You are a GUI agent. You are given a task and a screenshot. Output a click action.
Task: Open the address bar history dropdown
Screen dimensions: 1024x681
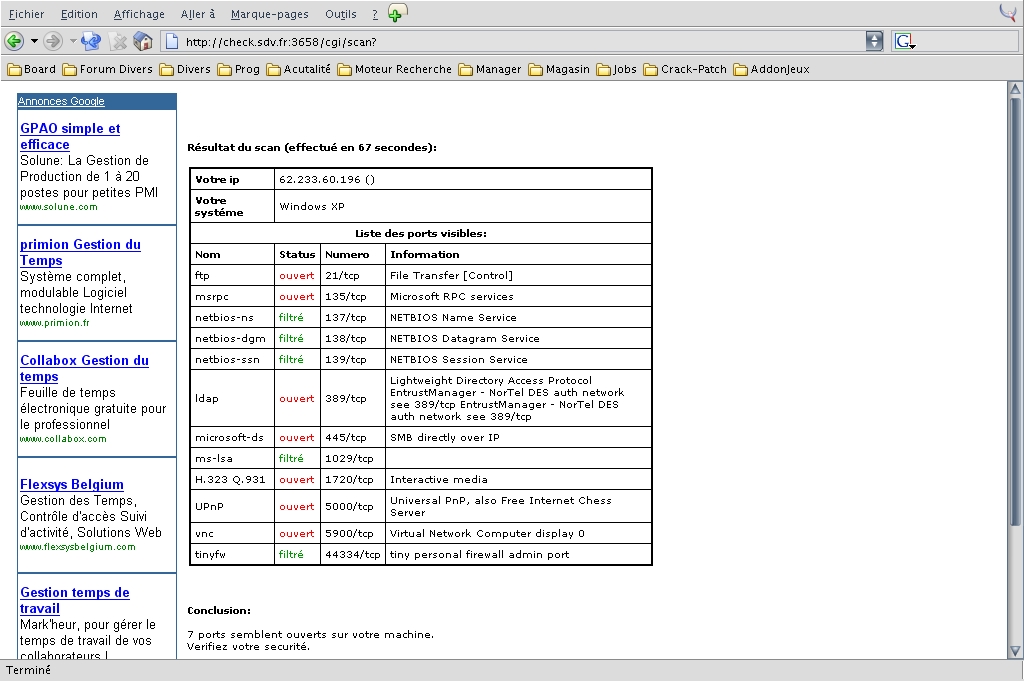(874, 41)
